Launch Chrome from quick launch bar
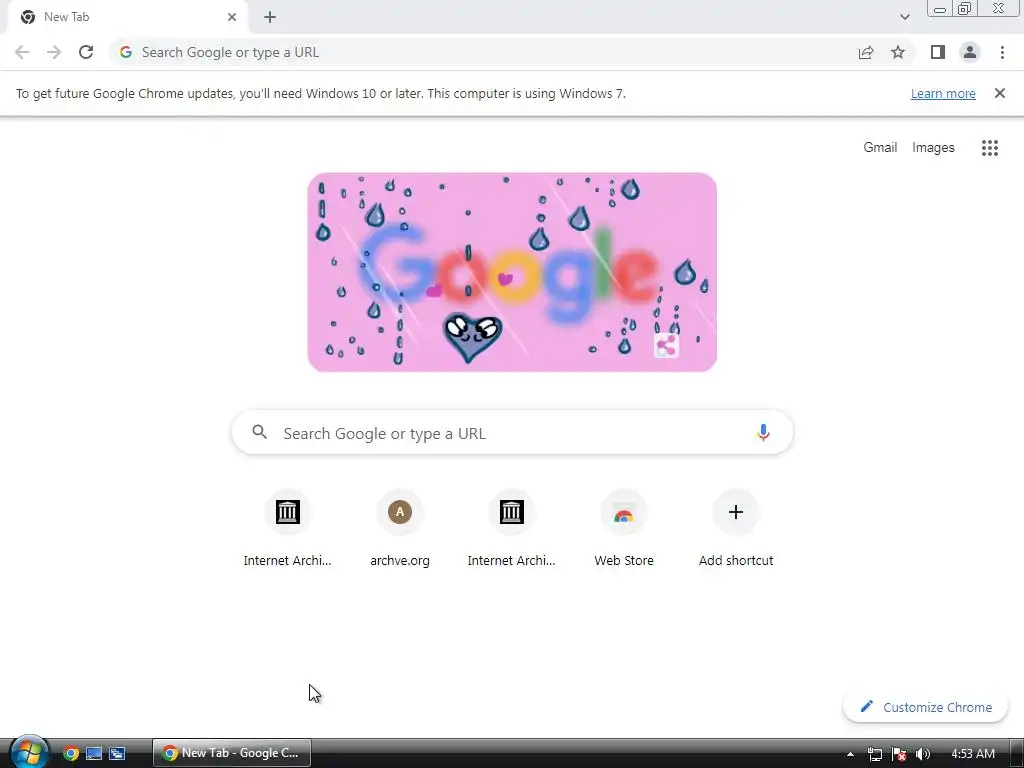The width and height of the screenshot is (1024, 768). click(x=71, y=753)
